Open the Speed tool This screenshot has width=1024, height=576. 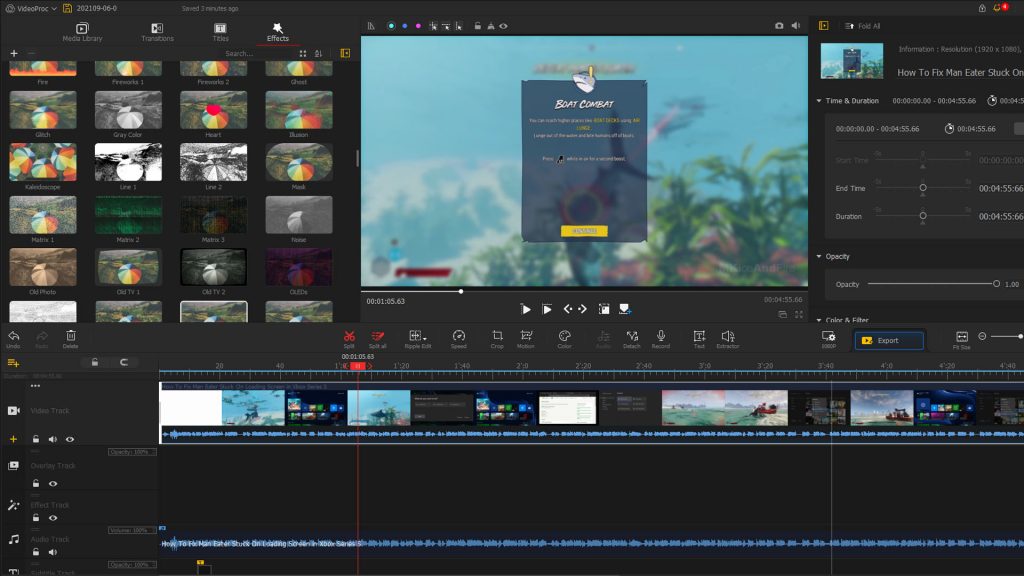[x=459, y=339]
